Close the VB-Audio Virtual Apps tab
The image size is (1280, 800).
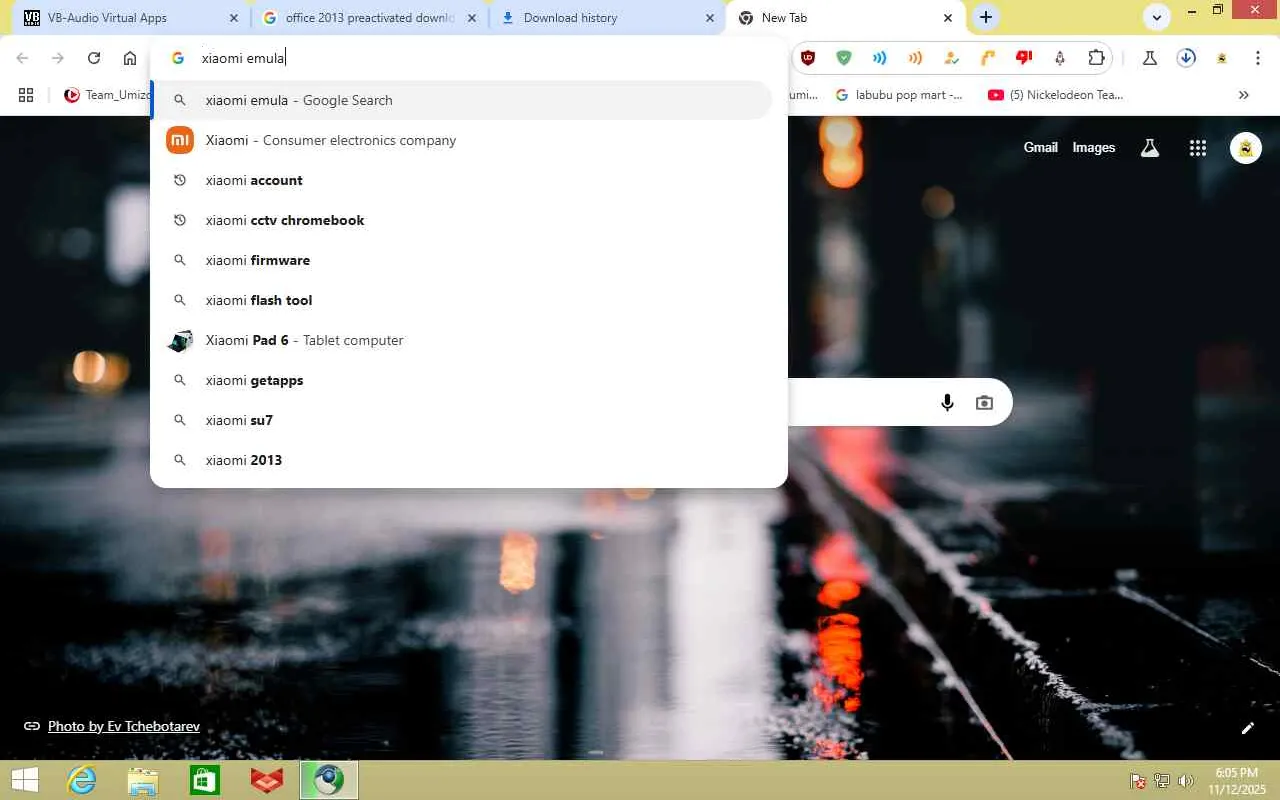234,18
